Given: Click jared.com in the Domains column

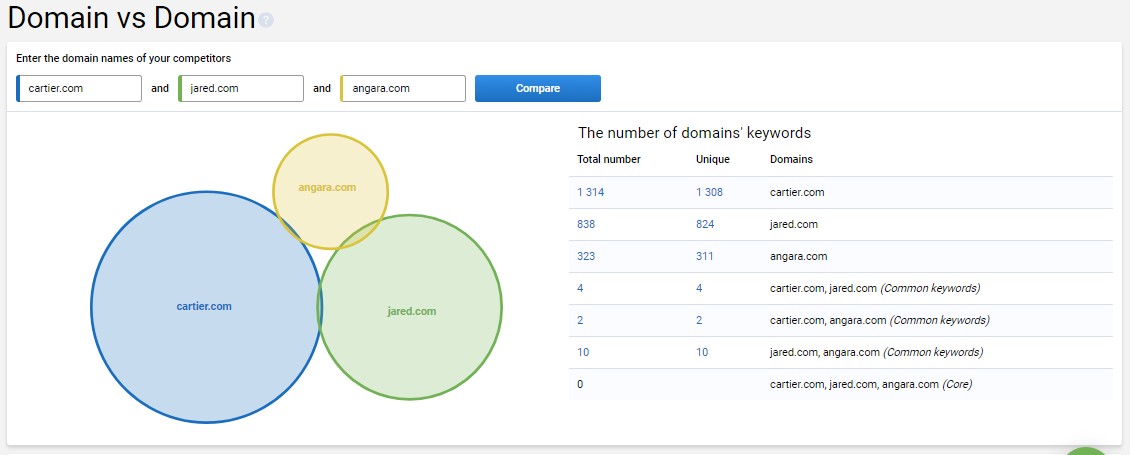Looking at the screenshot, I should tap(793, 224).
